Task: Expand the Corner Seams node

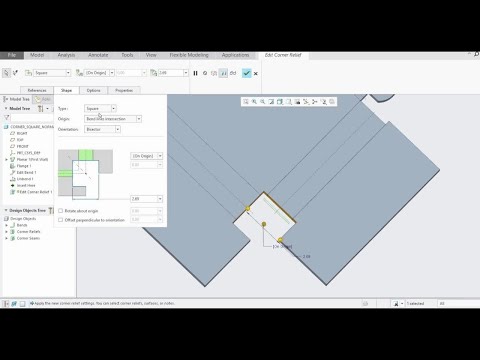Action: point(6,238)
